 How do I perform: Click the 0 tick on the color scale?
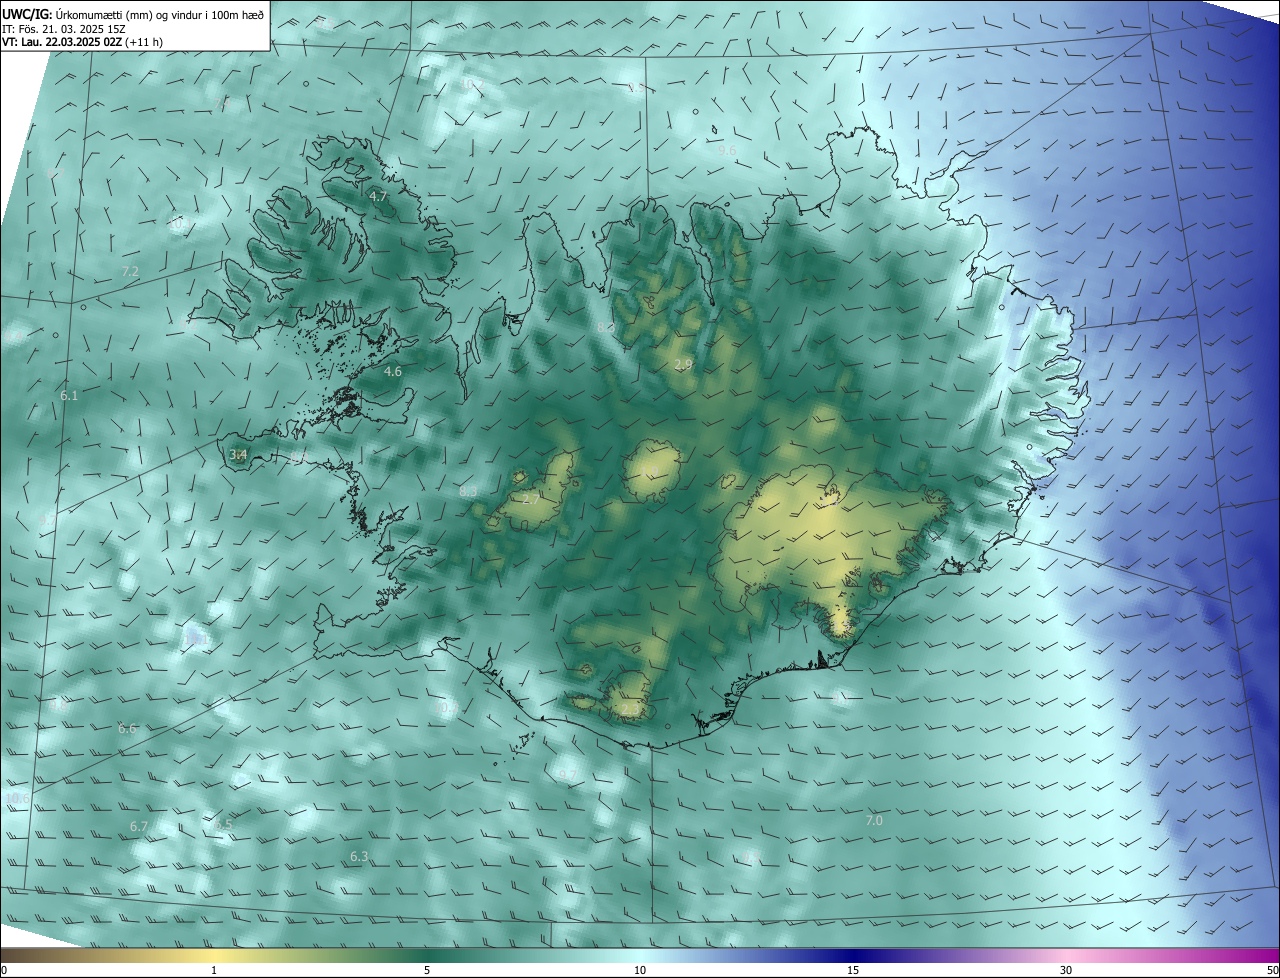[4, 970]
